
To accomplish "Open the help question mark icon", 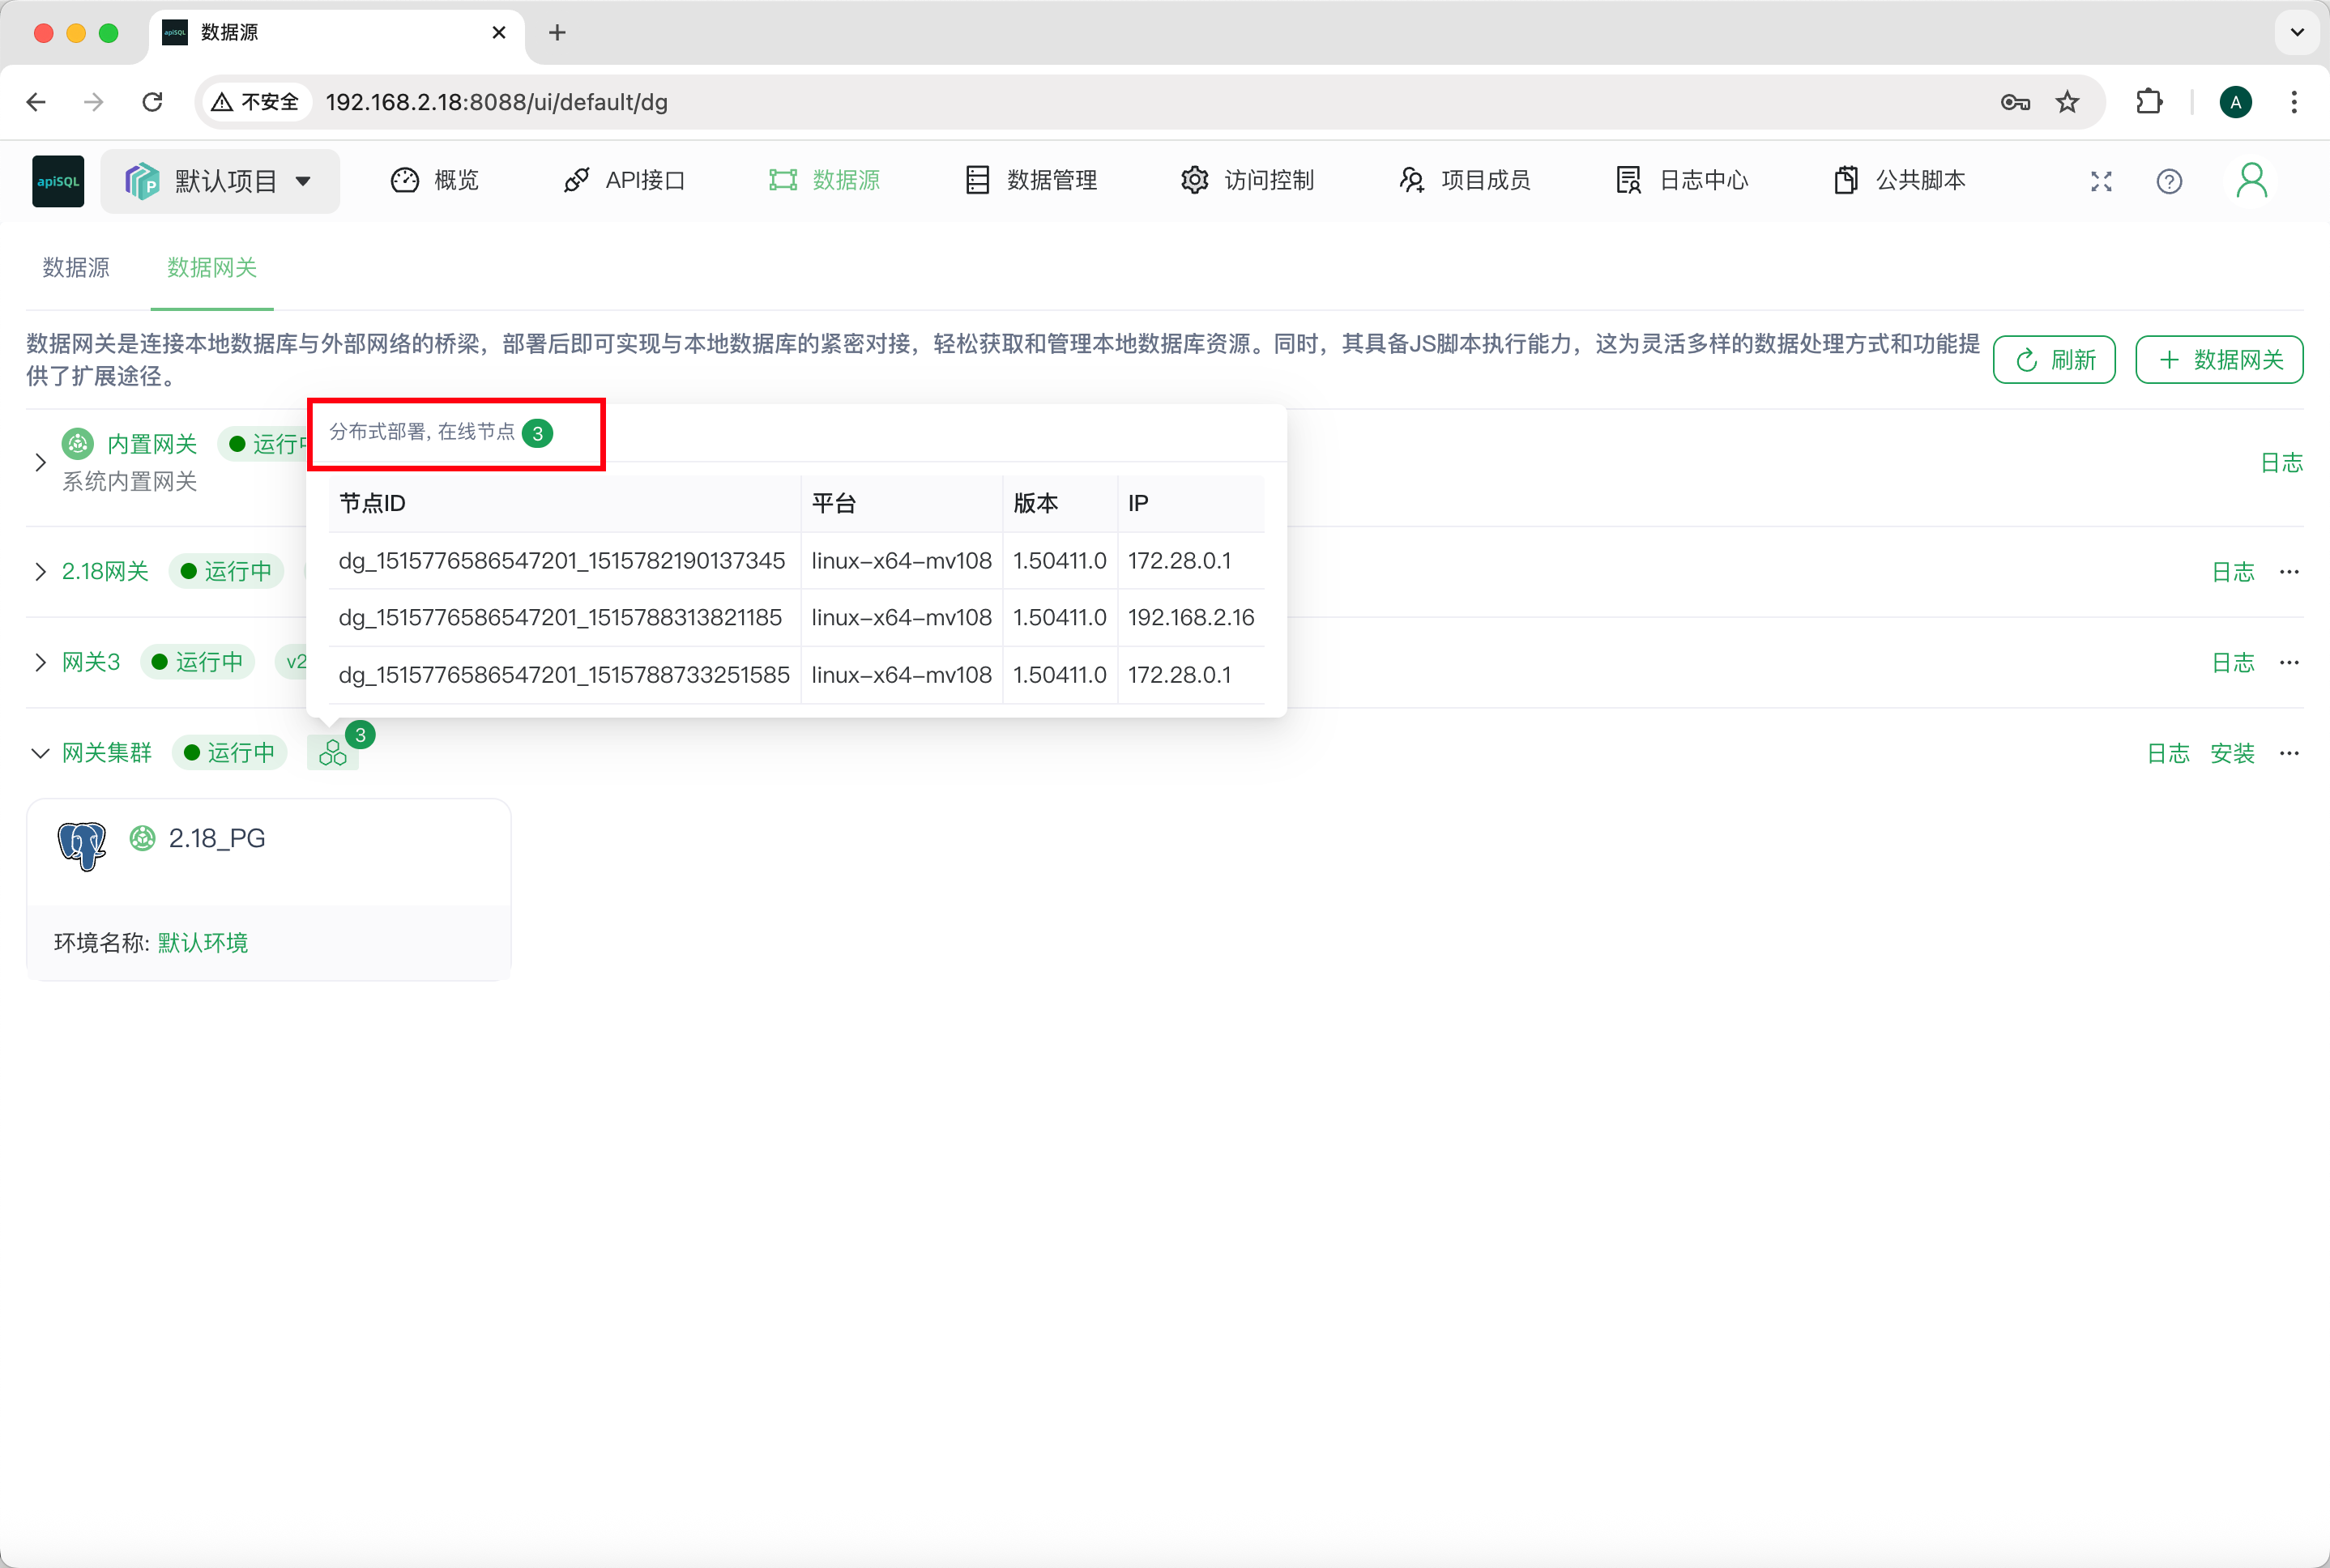I will point(2169,181).
